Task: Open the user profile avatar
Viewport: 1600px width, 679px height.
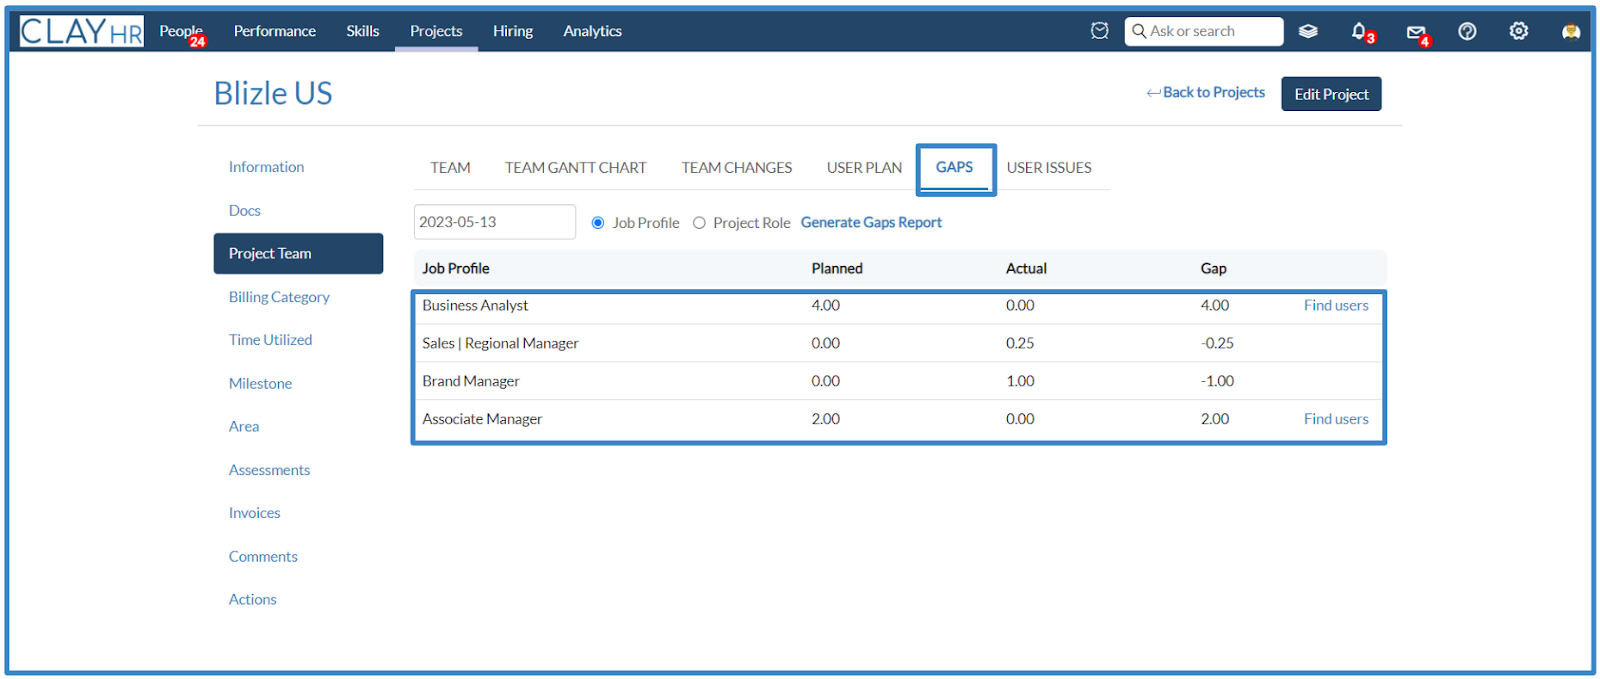Action: pos(1571,31)
